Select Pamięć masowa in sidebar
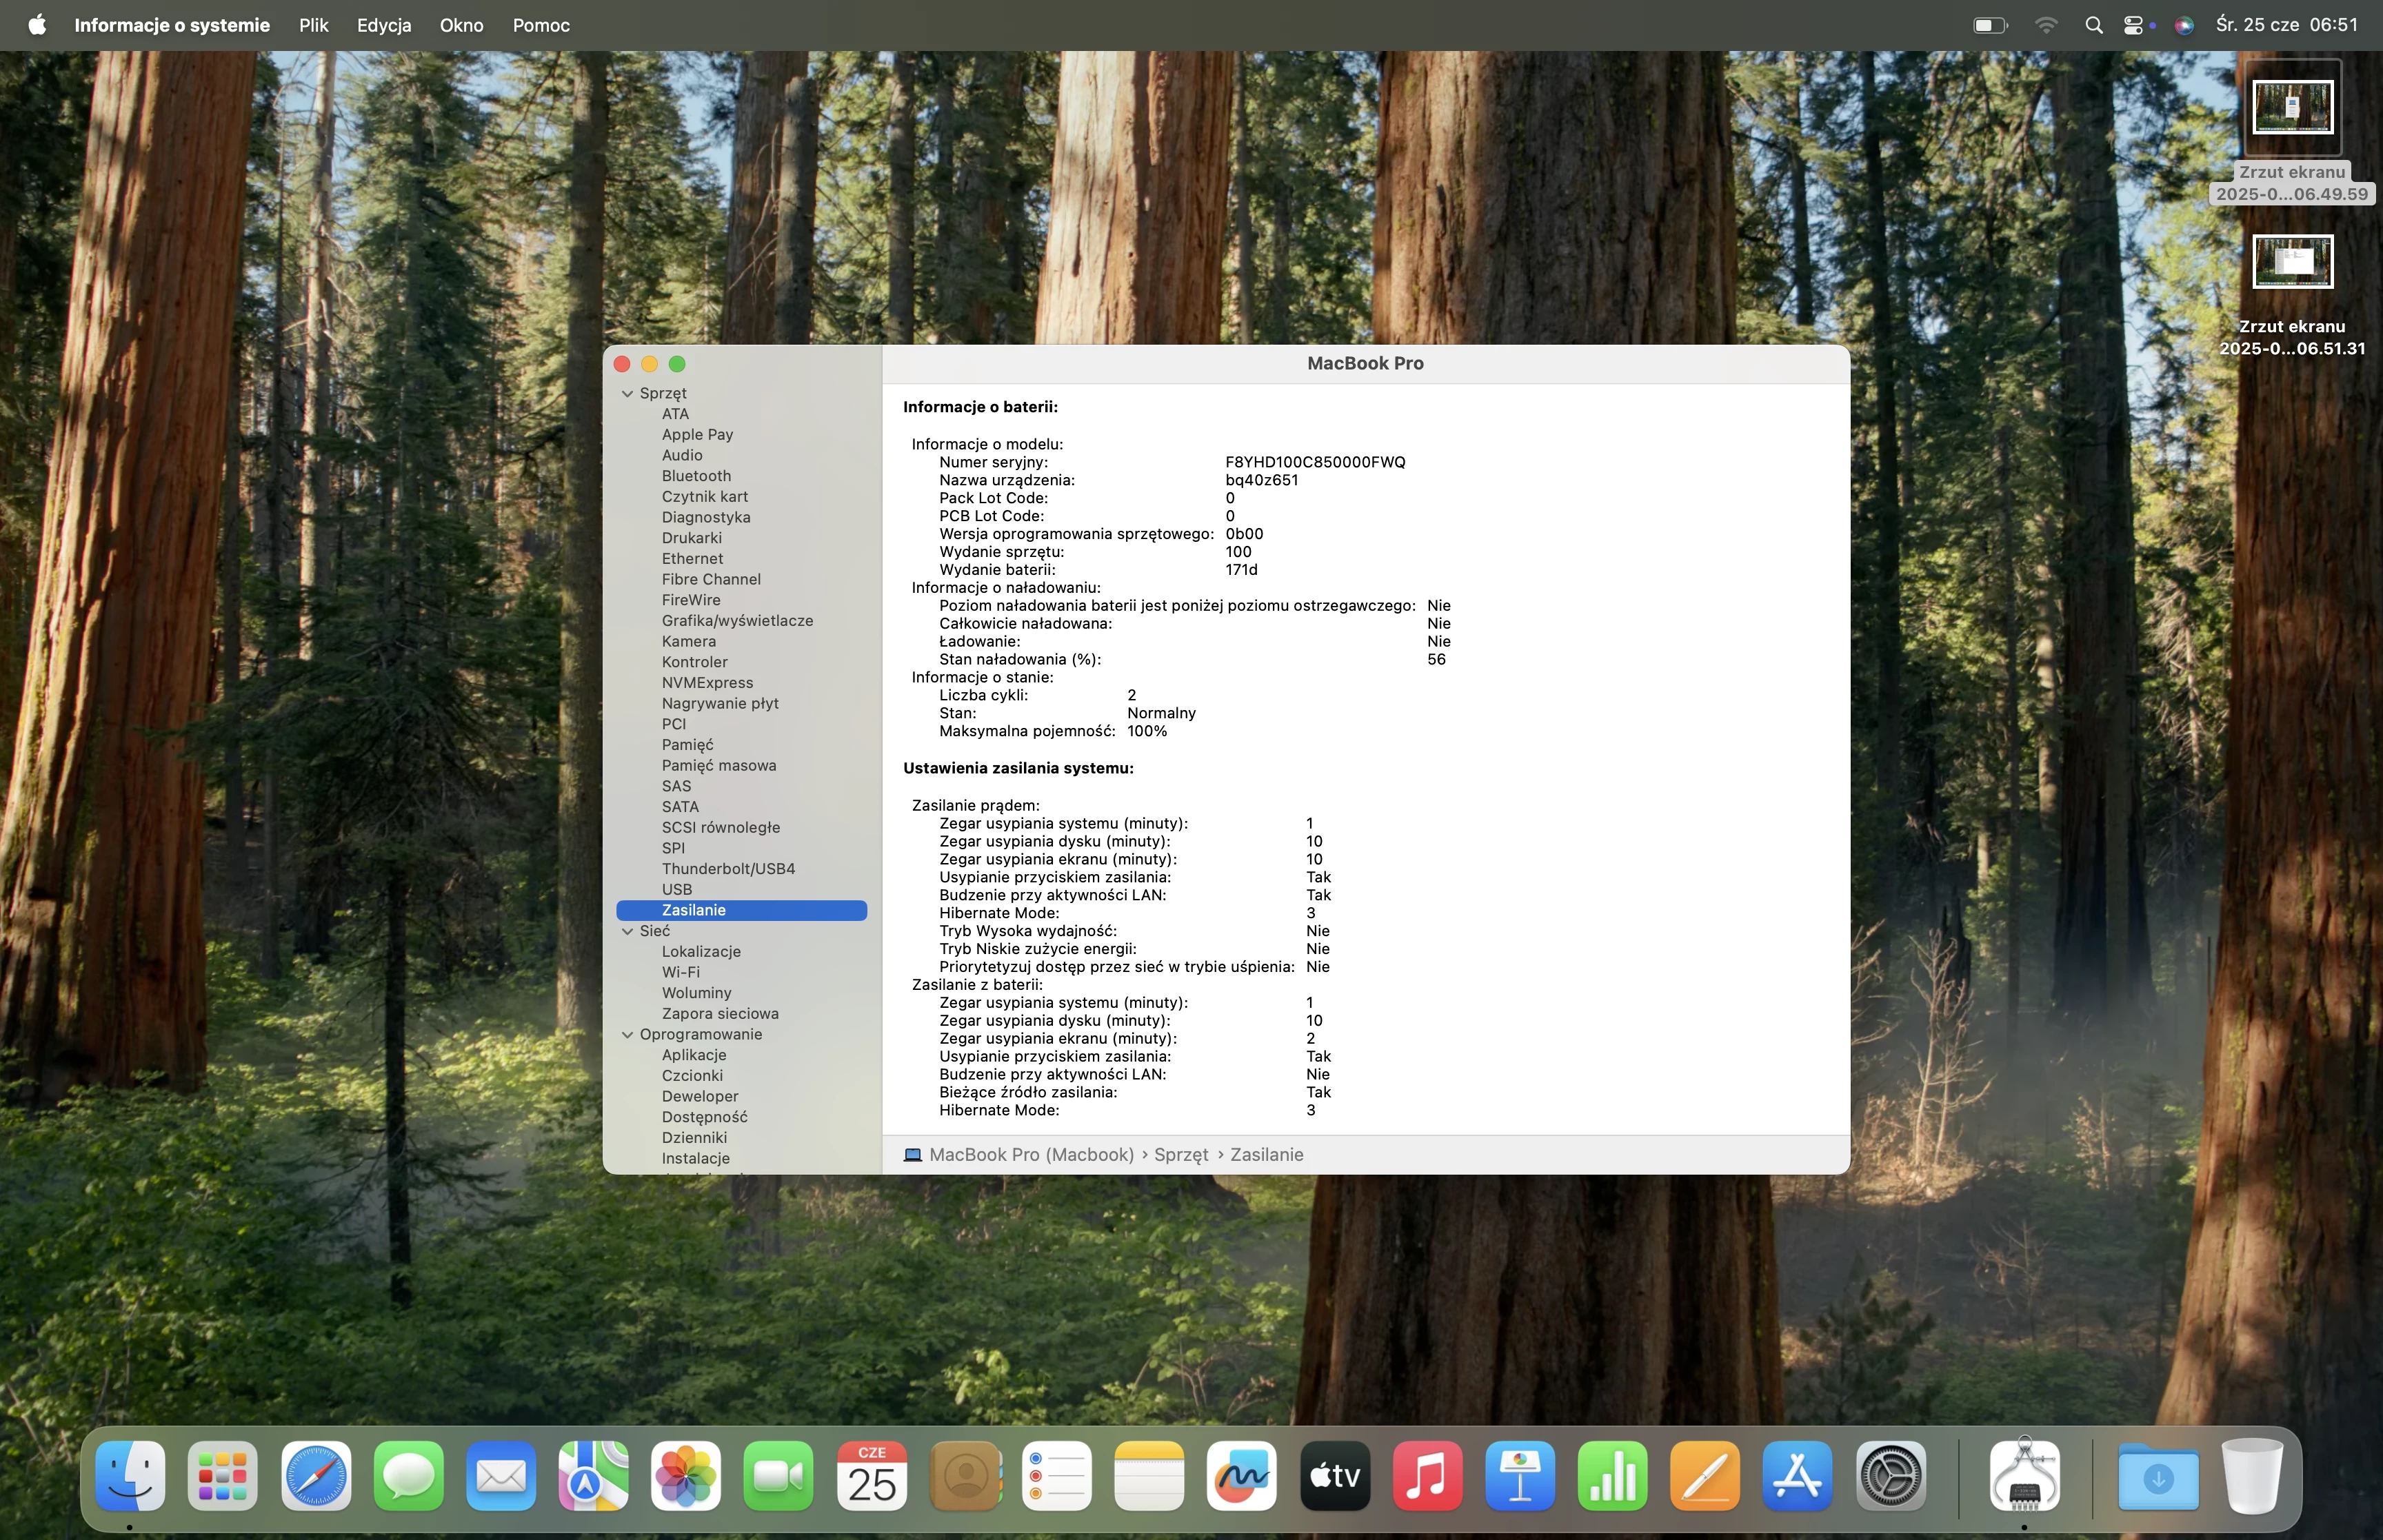 (x=719, y=766)
